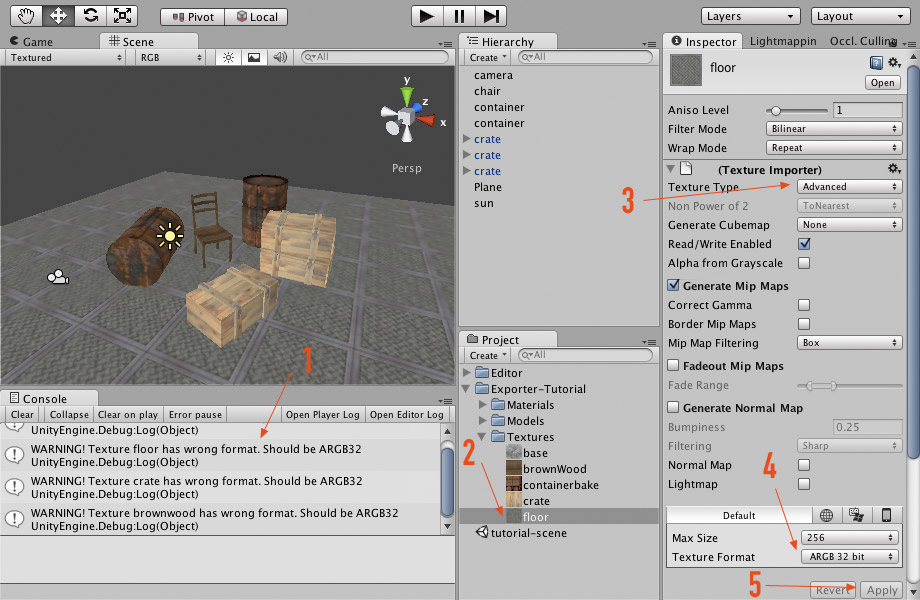
Task: Toggle scene lighting with the sun icon
Action: pyautogui.click(x=228, y=55)
